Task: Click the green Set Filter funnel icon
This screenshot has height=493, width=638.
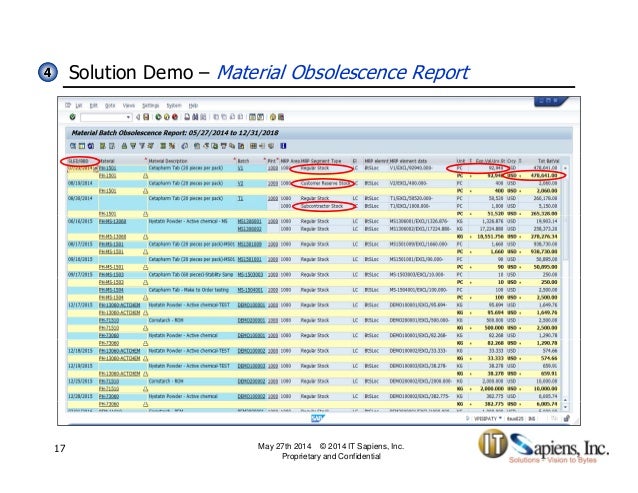Action: pyautogui.click(x=133, y=146)
